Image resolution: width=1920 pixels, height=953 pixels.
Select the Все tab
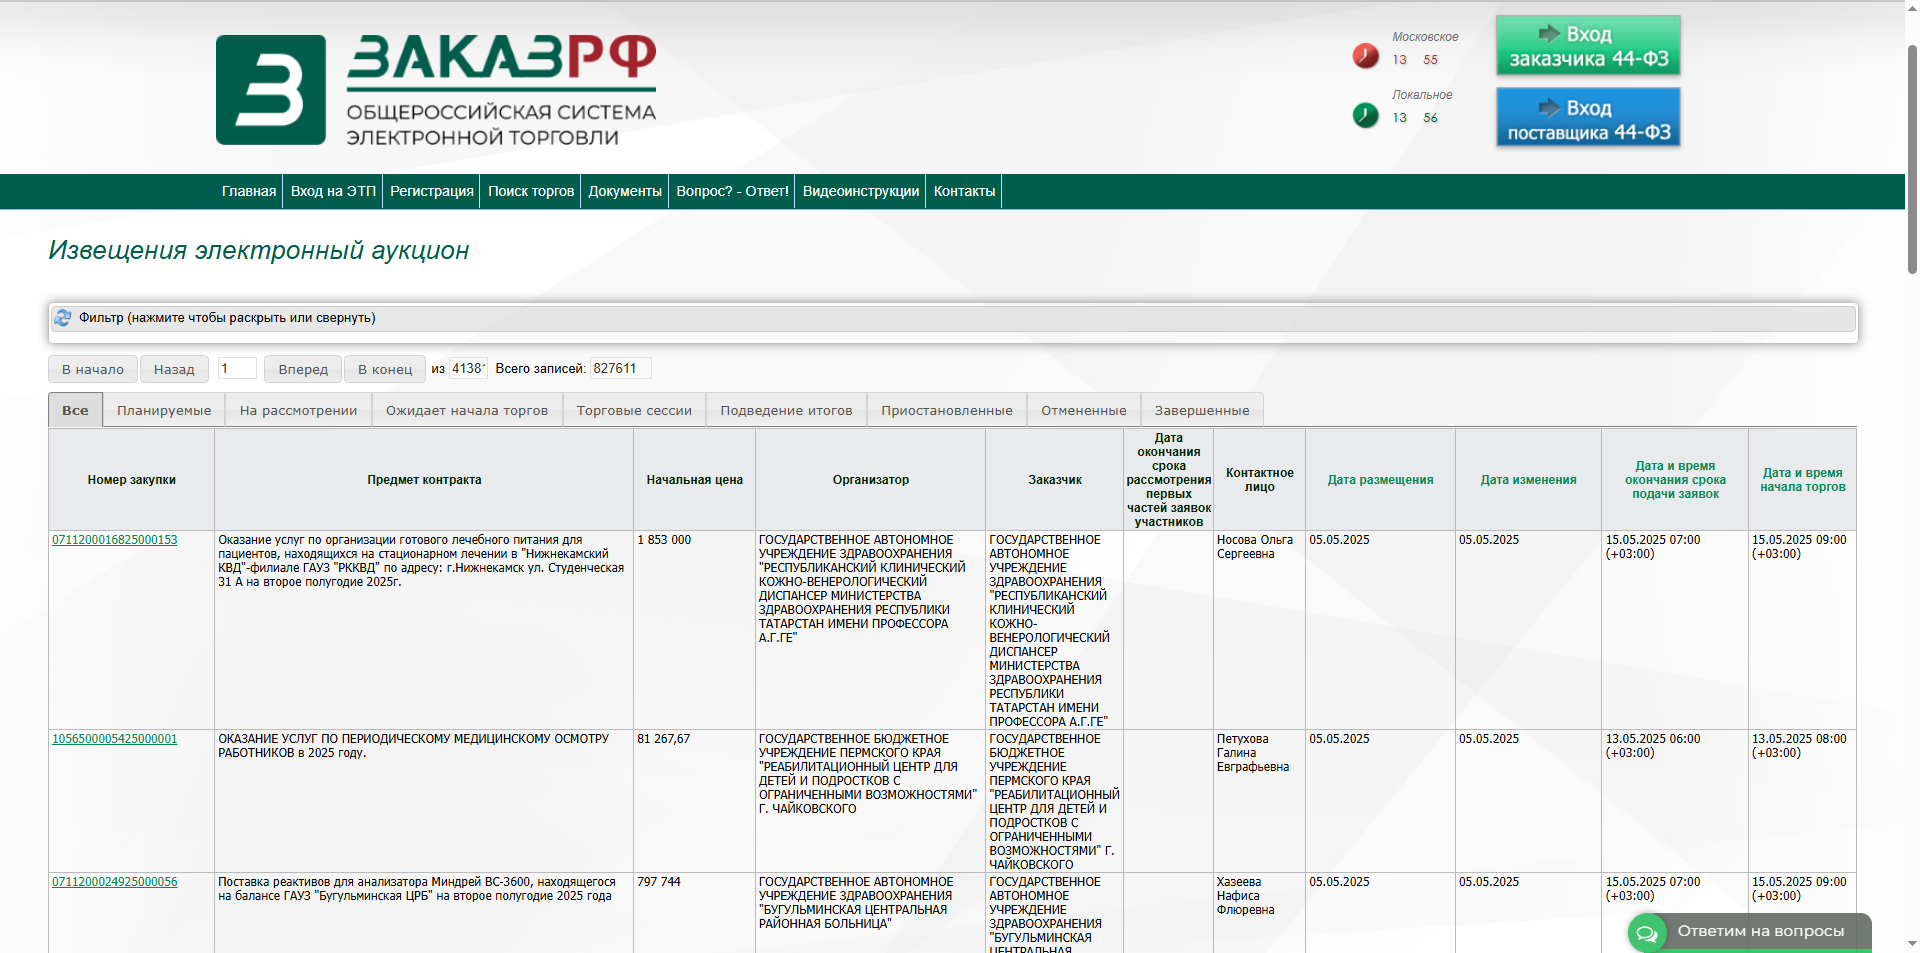pos(75,410)
